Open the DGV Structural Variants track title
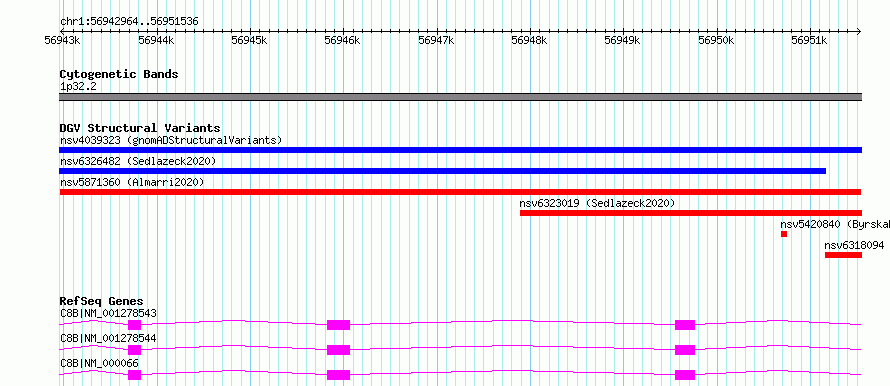 [140, 128]
